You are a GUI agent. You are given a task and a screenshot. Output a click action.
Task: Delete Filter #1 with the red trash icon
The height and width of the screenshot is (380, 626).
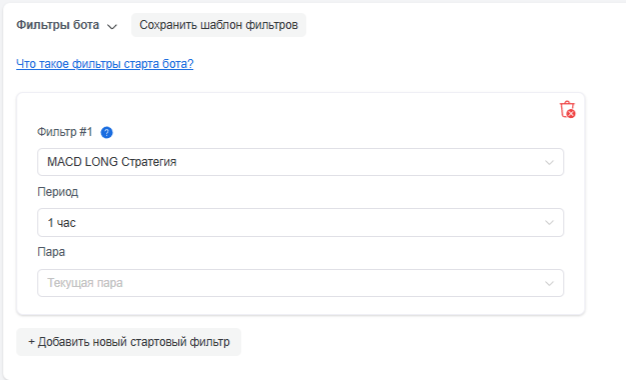tap(567, 109)
